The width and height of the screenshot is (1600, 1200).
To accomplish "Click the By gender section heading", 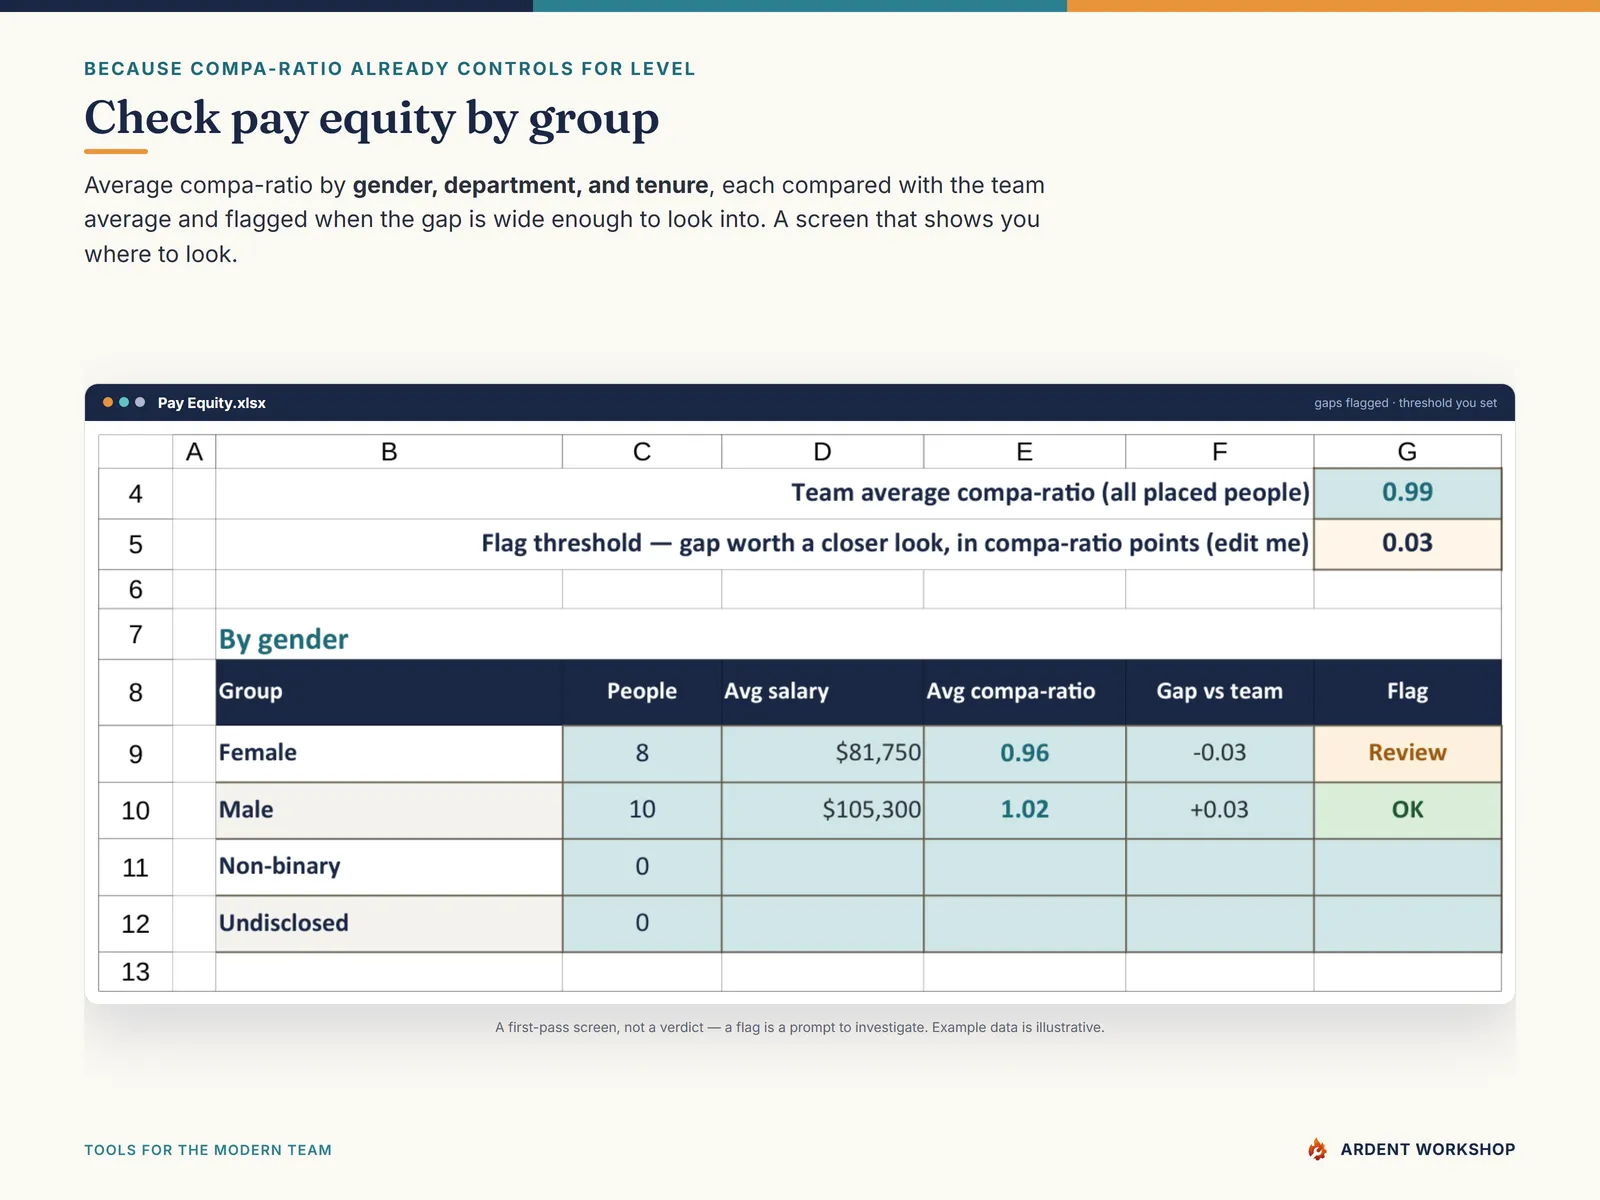I will (x=284, y=639).
